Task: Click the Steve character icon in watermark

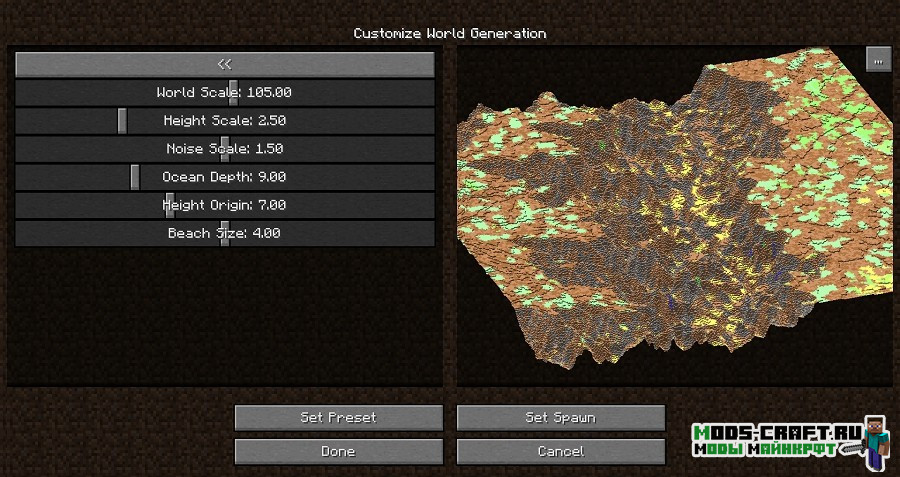Action: (876, 441)
